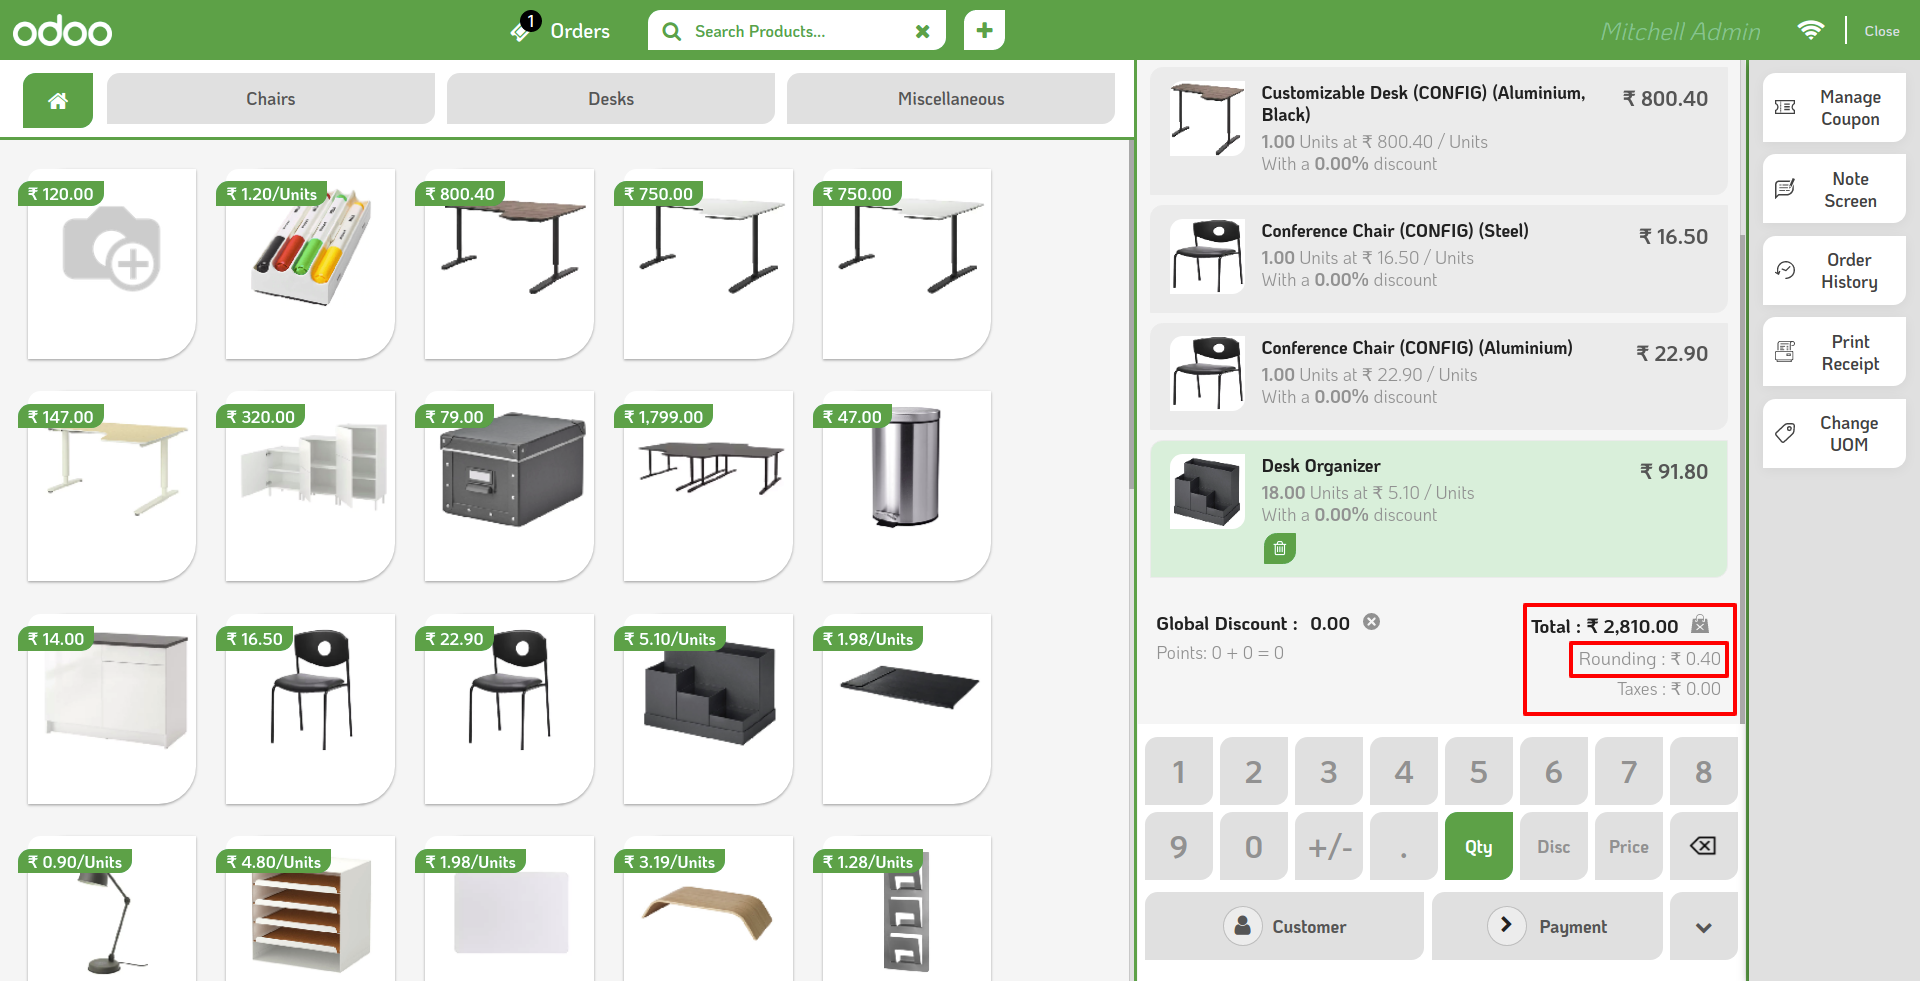Viewport: 1920px width, 981px height.
Task: Click in the Search Products field
Action: tap(795, 31)
